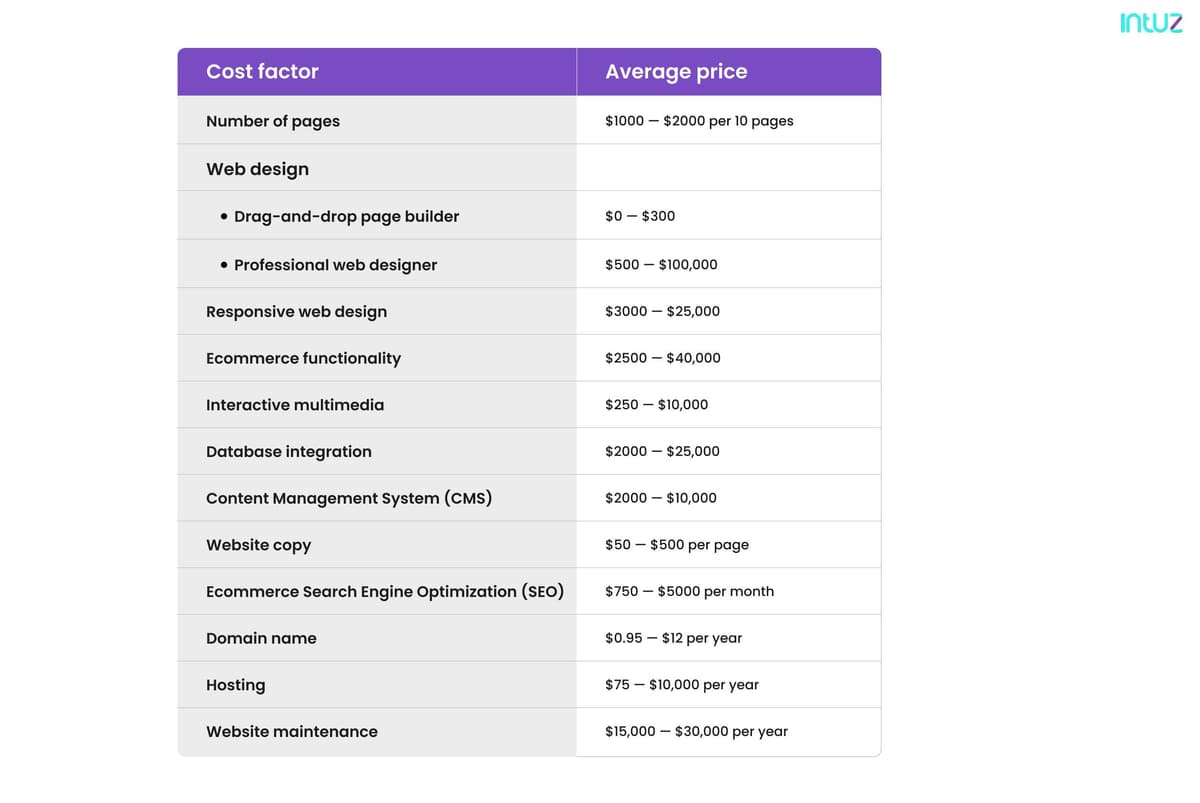Click the $0.95 — $12 per year price
Screen dimensions: 1200x803
click(673, 638)
